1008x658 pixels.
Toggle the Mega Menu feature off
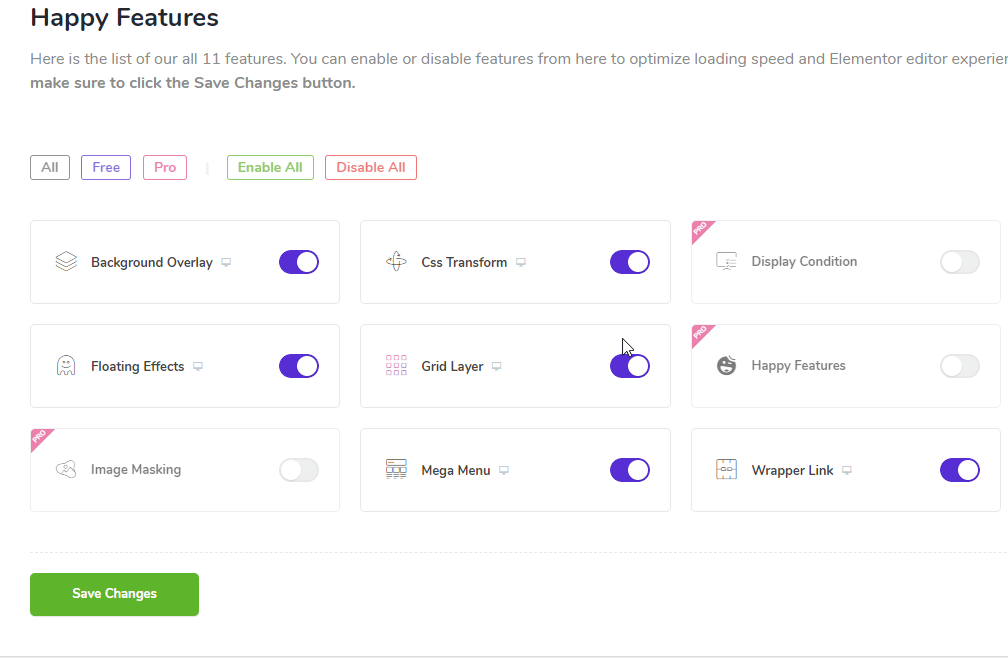tap(630, 470)
